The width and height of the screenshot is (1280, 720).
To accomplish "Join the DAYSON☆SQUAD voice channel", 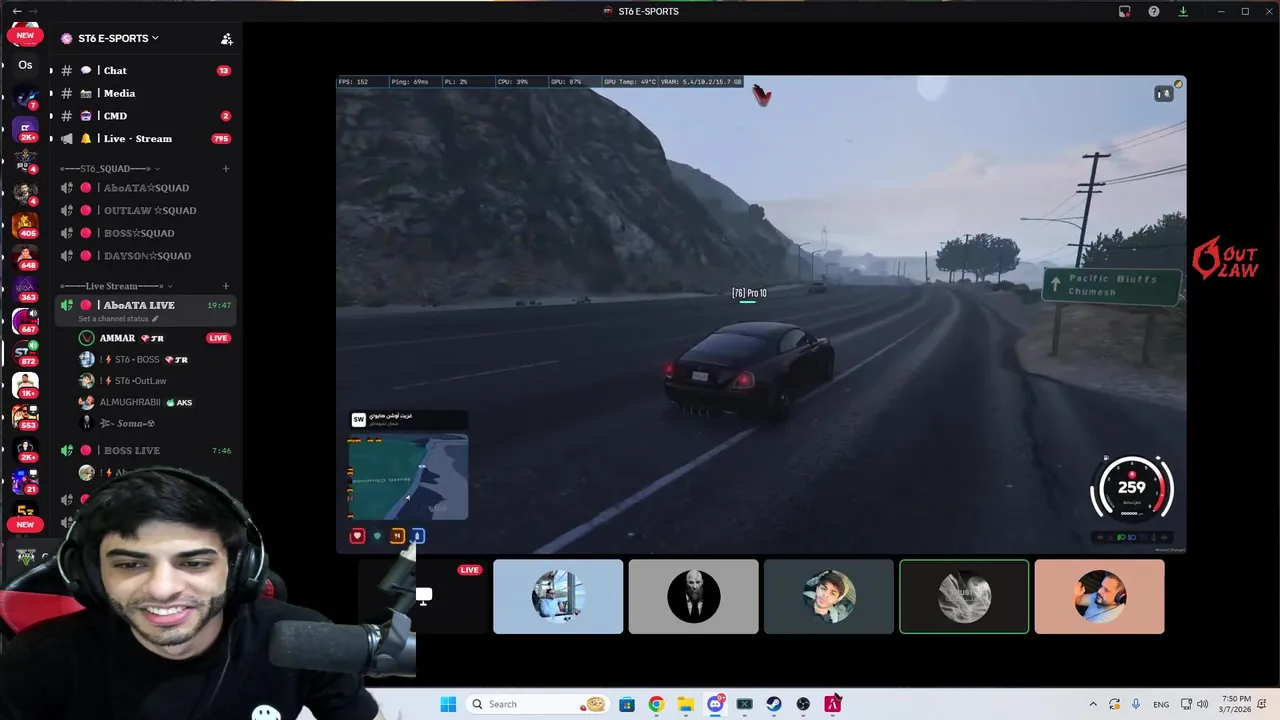I will tap(146, 256).
